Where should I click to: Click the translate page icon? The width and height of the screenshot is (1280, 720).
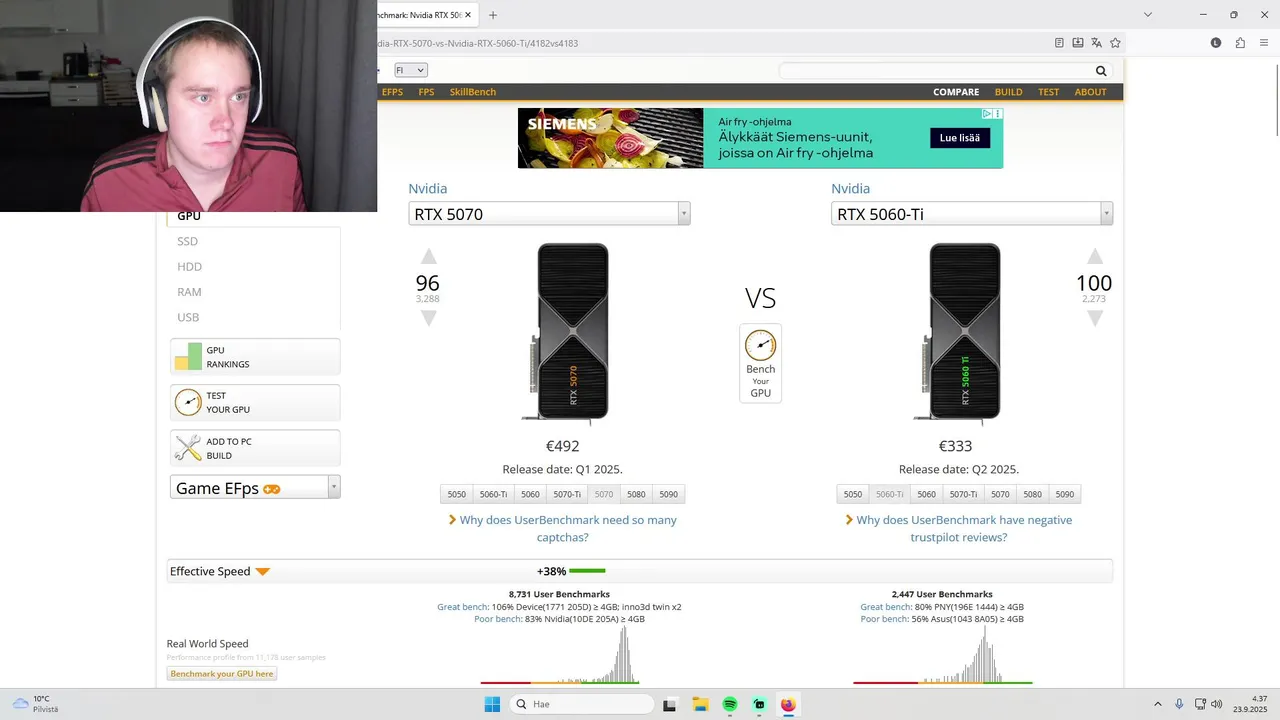[x=1097, y=43]
